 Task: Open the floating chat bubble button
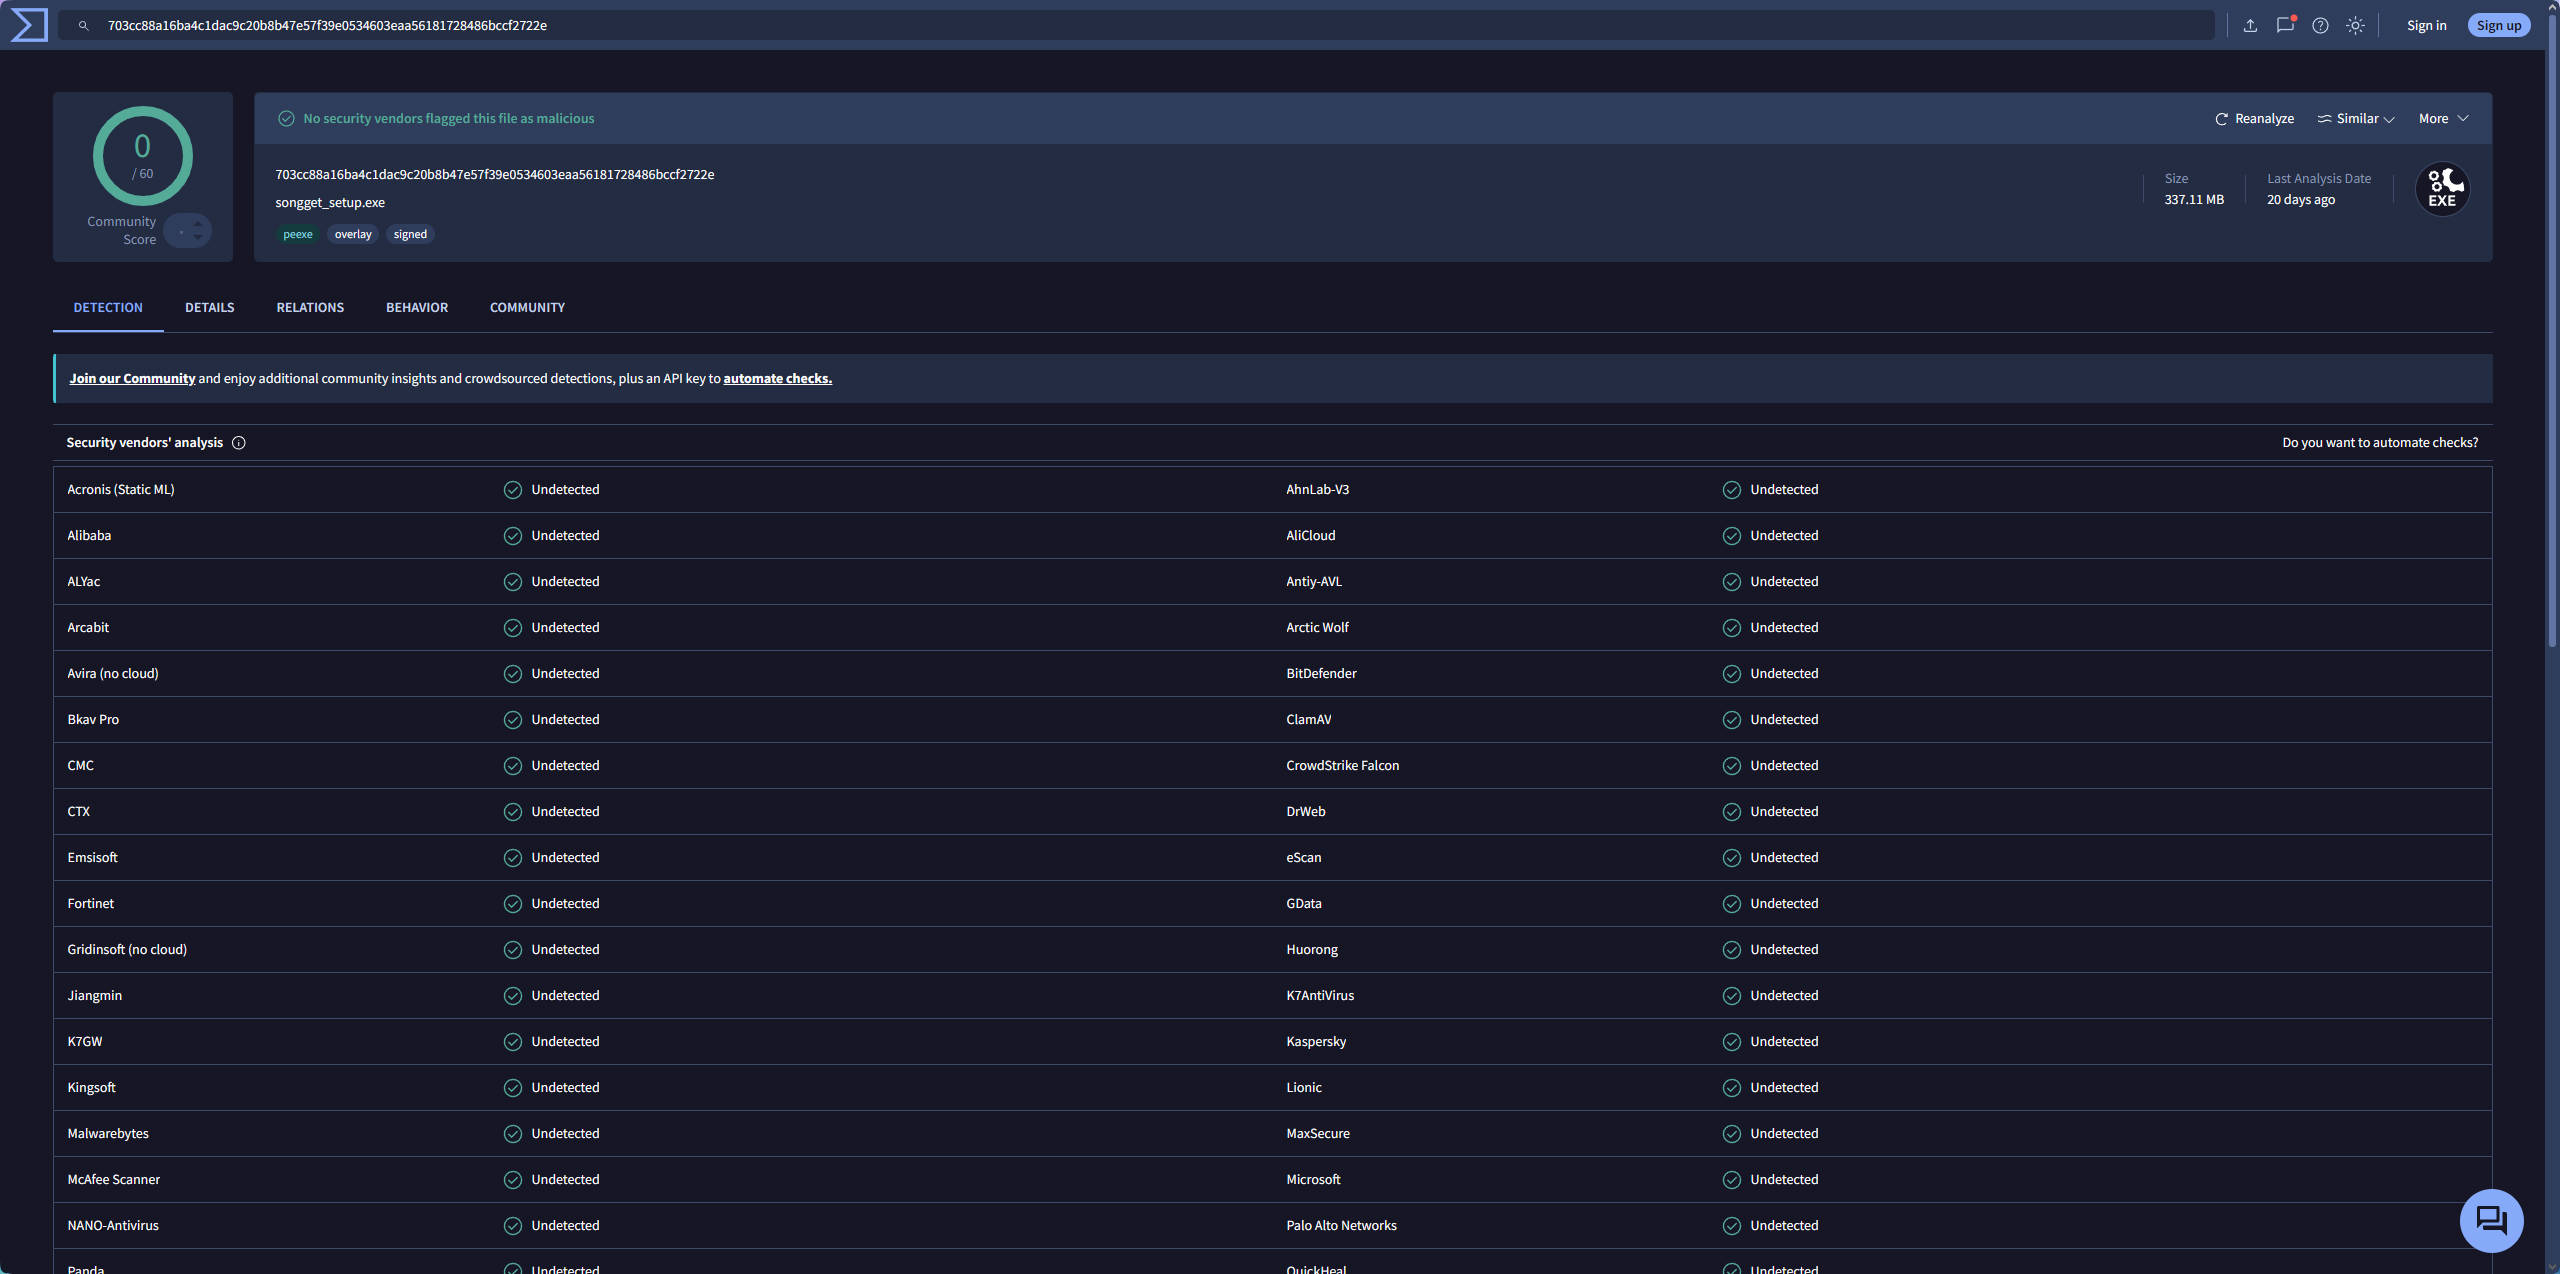(x=2491, y=1220)
